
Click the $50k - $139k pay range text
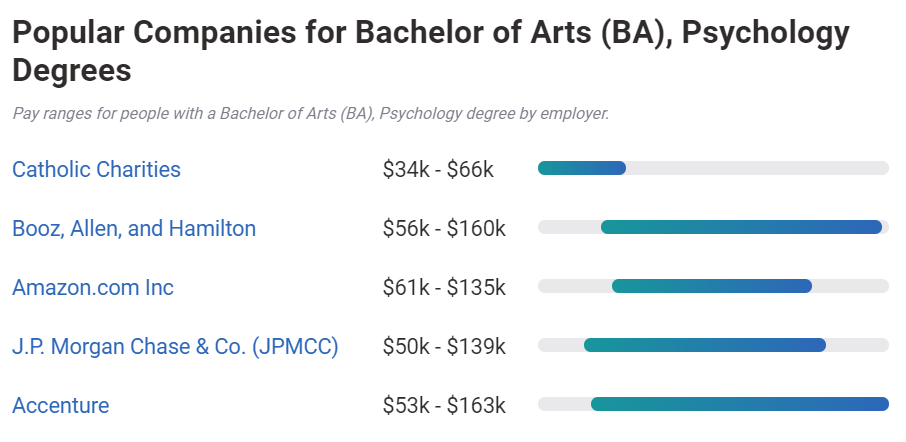point(444,347)
